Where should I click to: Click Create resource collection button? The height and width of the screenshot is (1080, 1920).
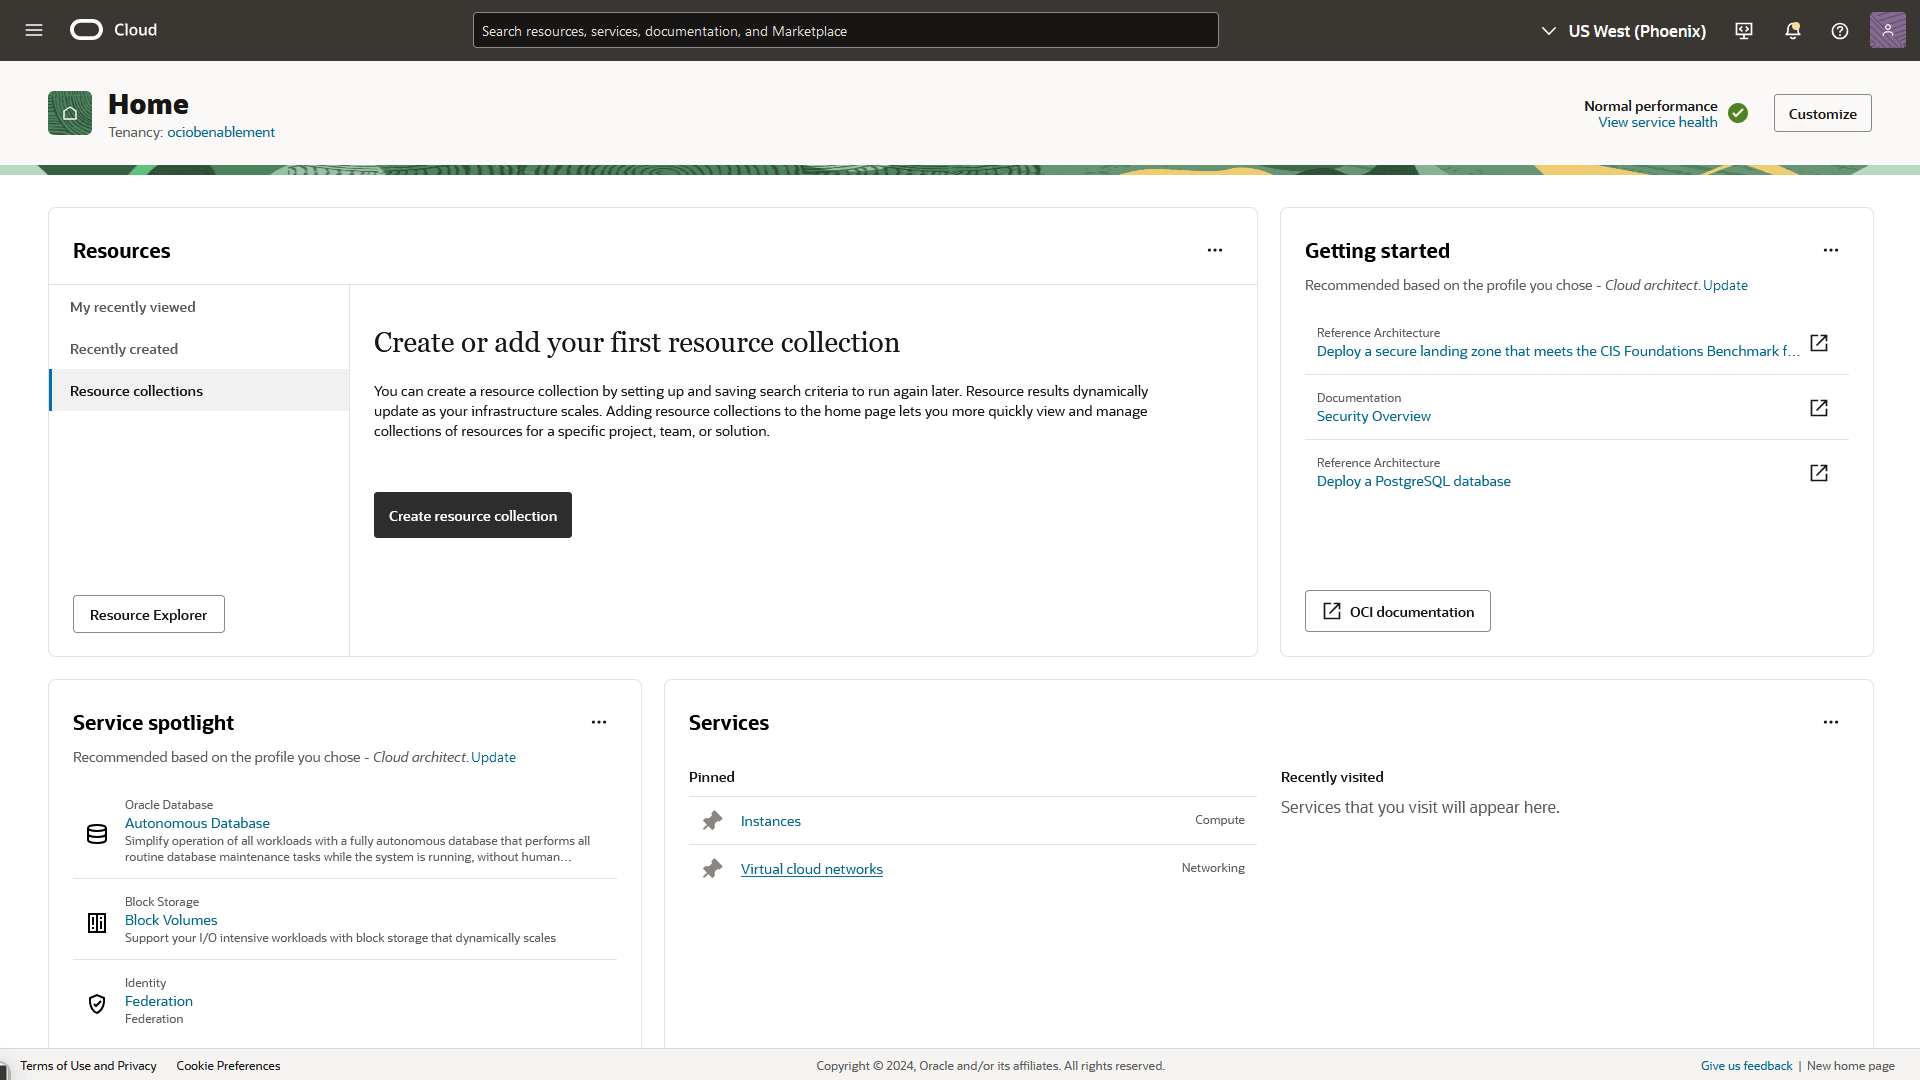click(x=472, y=516)
